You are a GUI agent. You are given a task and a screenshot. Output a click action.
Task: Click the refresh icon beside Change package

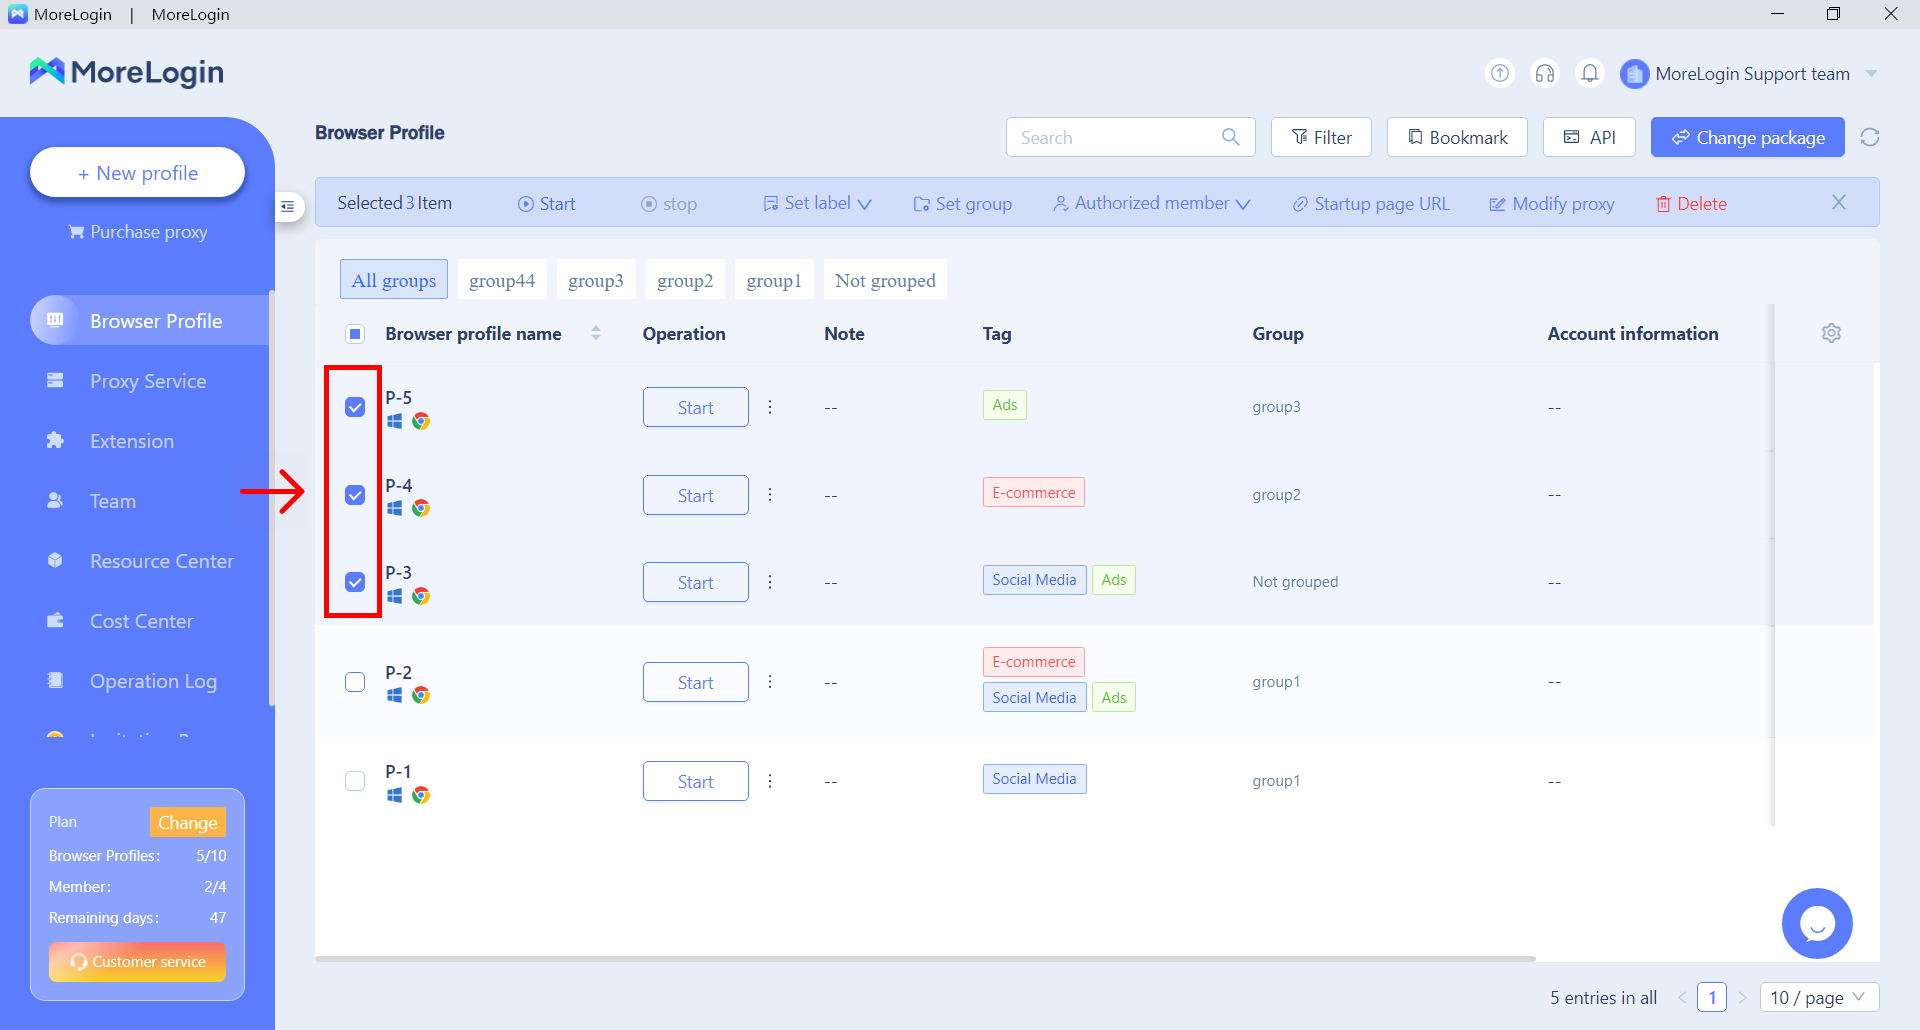1870,137
